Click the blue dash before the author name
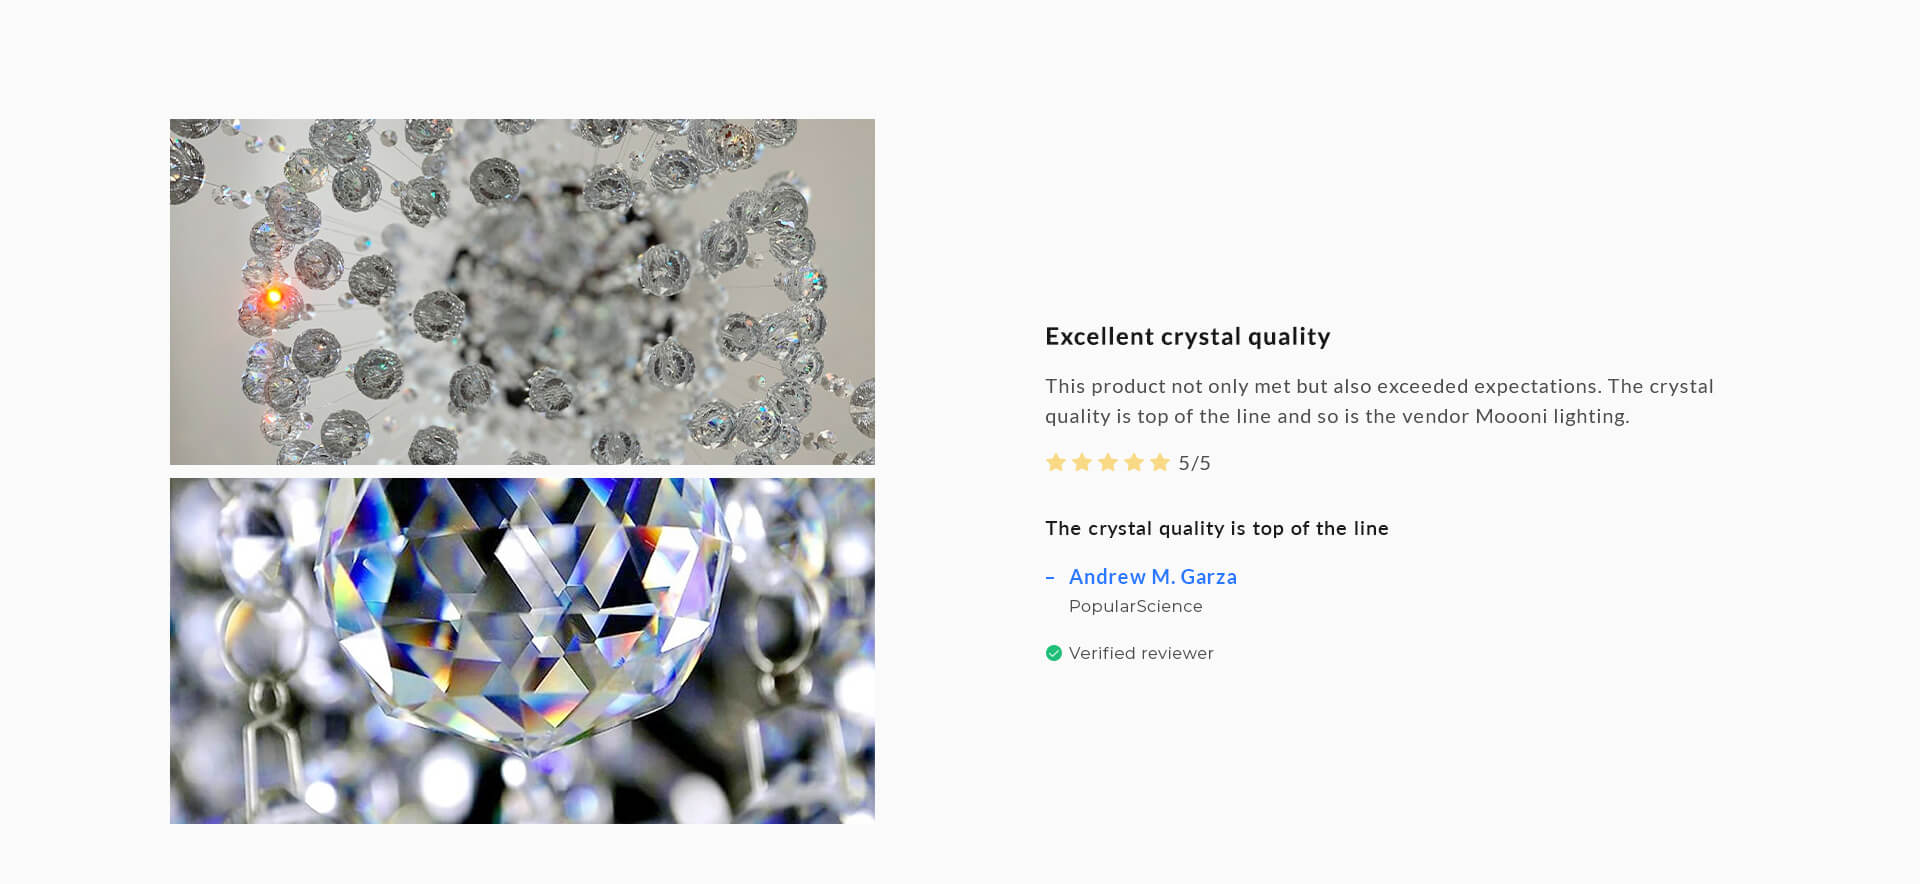Viewport: 1920px width, 884px height. click(x=1050, y=577)
